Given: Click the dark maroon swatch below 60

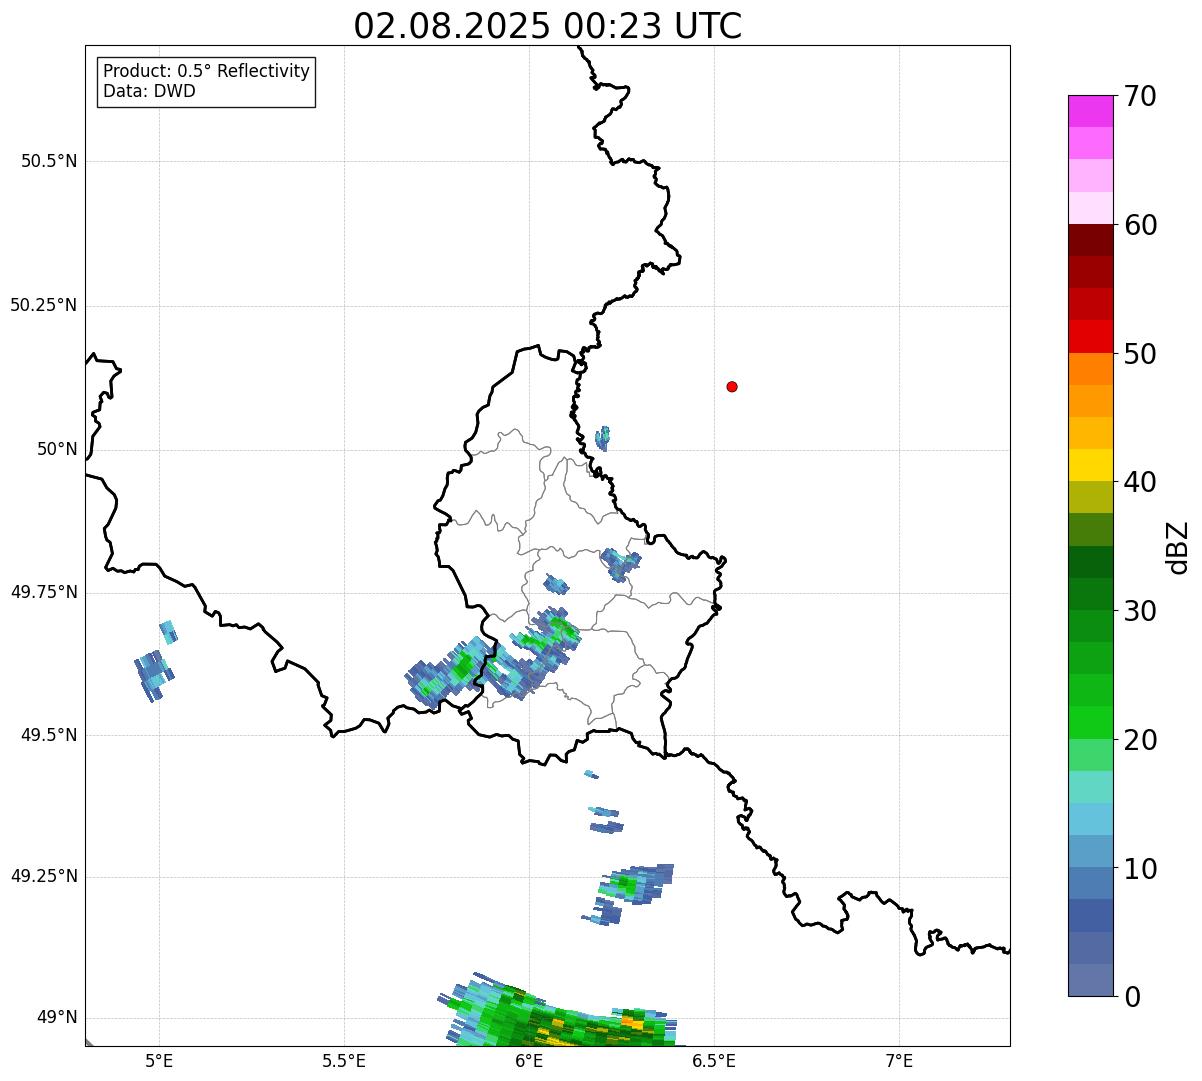Looking at the screenshot, I should (1090, 240).
